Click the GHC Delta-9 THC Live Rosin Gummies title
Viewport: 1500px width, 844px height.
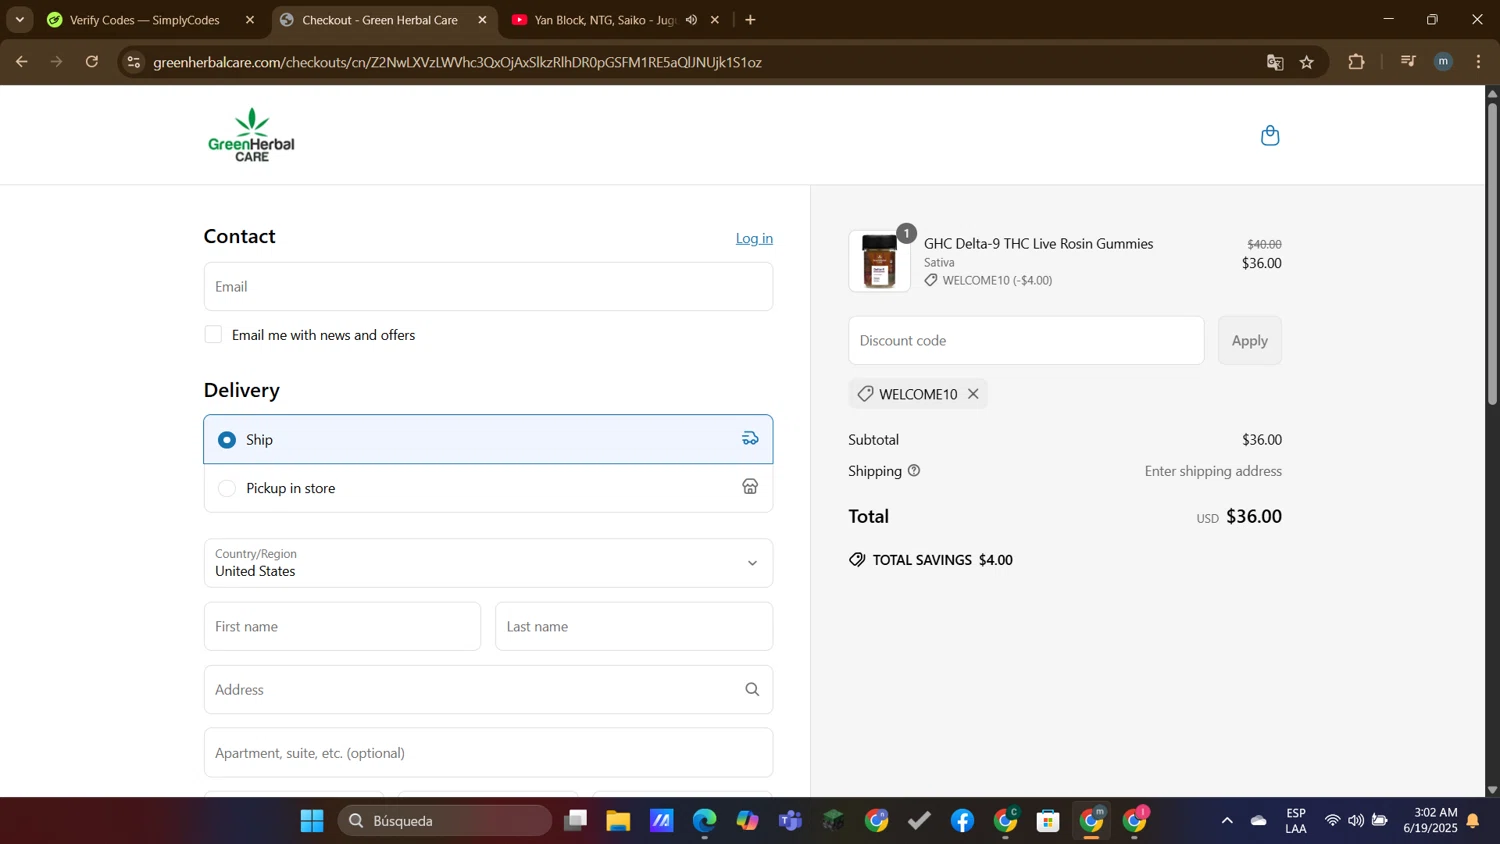pos(1038,243)
